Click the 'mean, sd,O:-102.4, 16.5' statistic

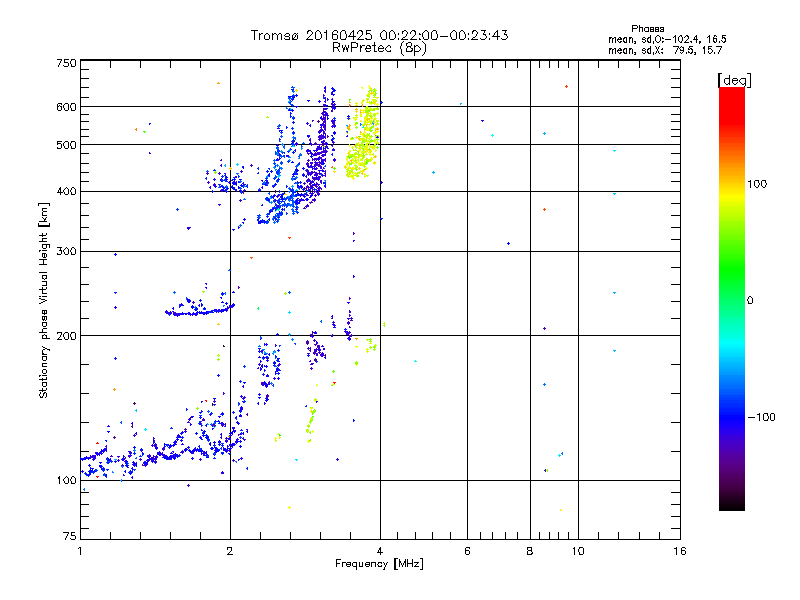[667, 39]
